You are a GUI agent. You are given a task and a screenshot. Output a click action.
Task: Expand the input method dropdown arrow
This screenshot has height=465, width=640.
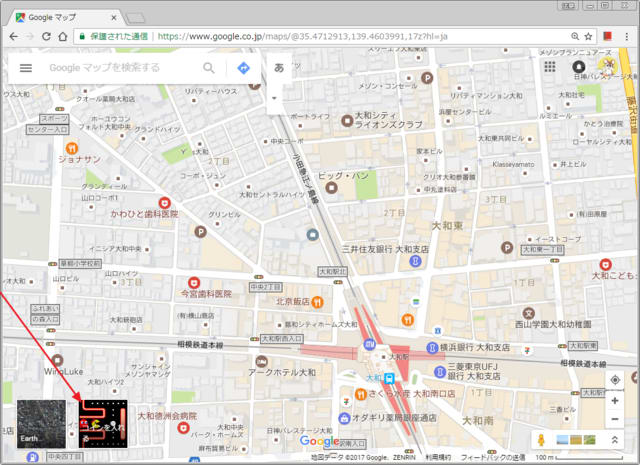[x=274, y=98]
